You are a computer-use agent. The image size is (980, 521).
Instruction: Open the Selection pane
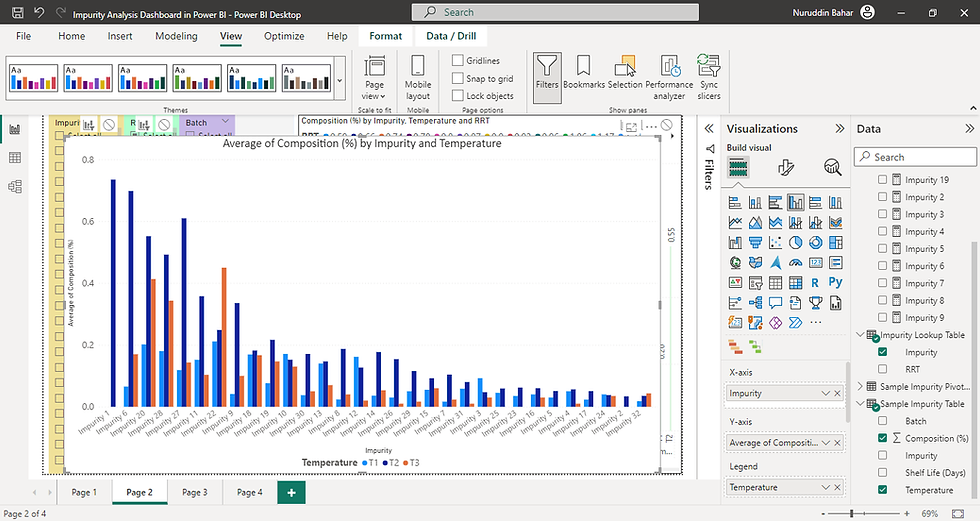625,72
